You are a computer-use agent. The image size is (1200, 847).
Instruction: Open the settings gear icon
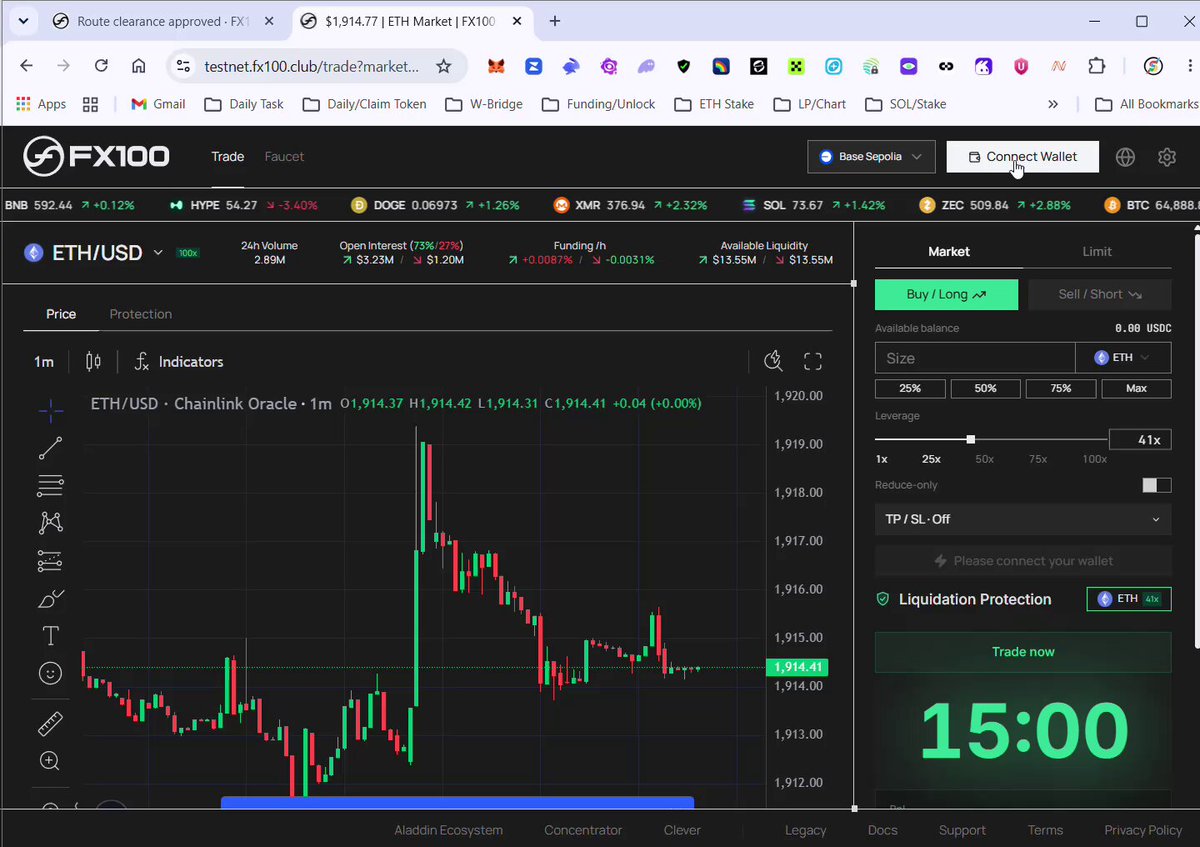click(1166, 157)
